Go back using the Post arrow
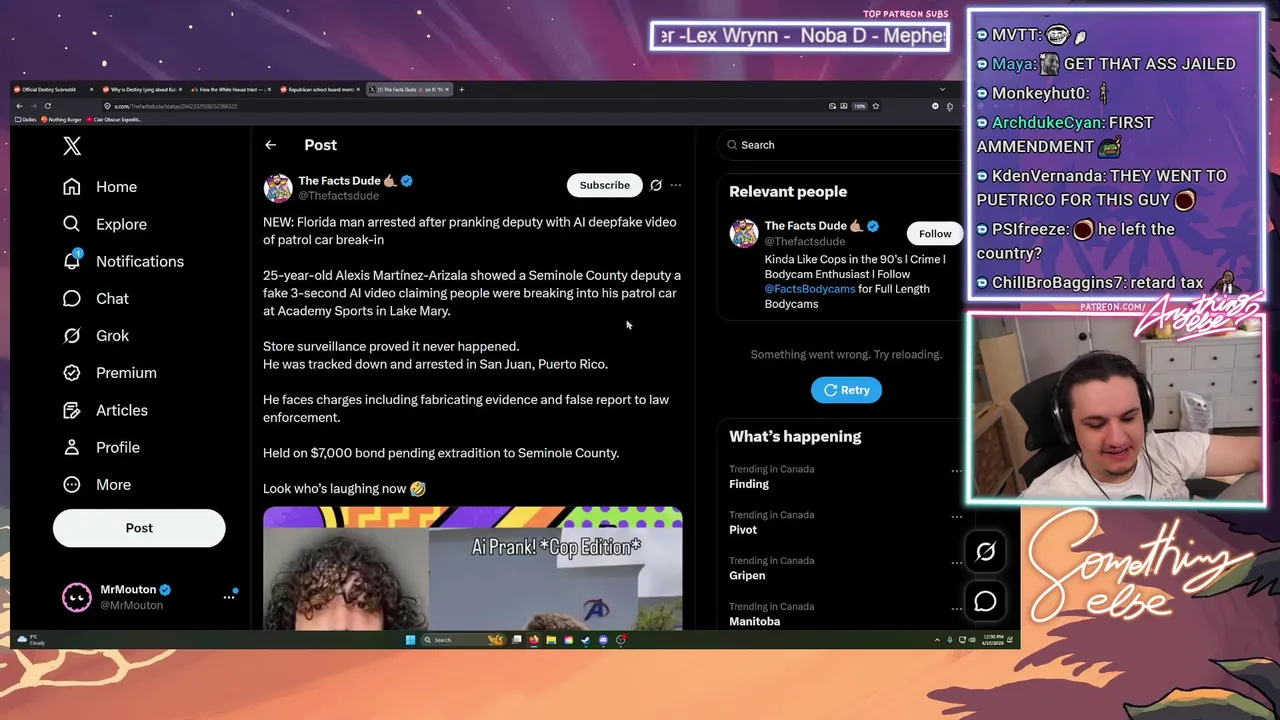This screenshot has width=1280, height=720. pyautogui.click(x=270, y=145)
